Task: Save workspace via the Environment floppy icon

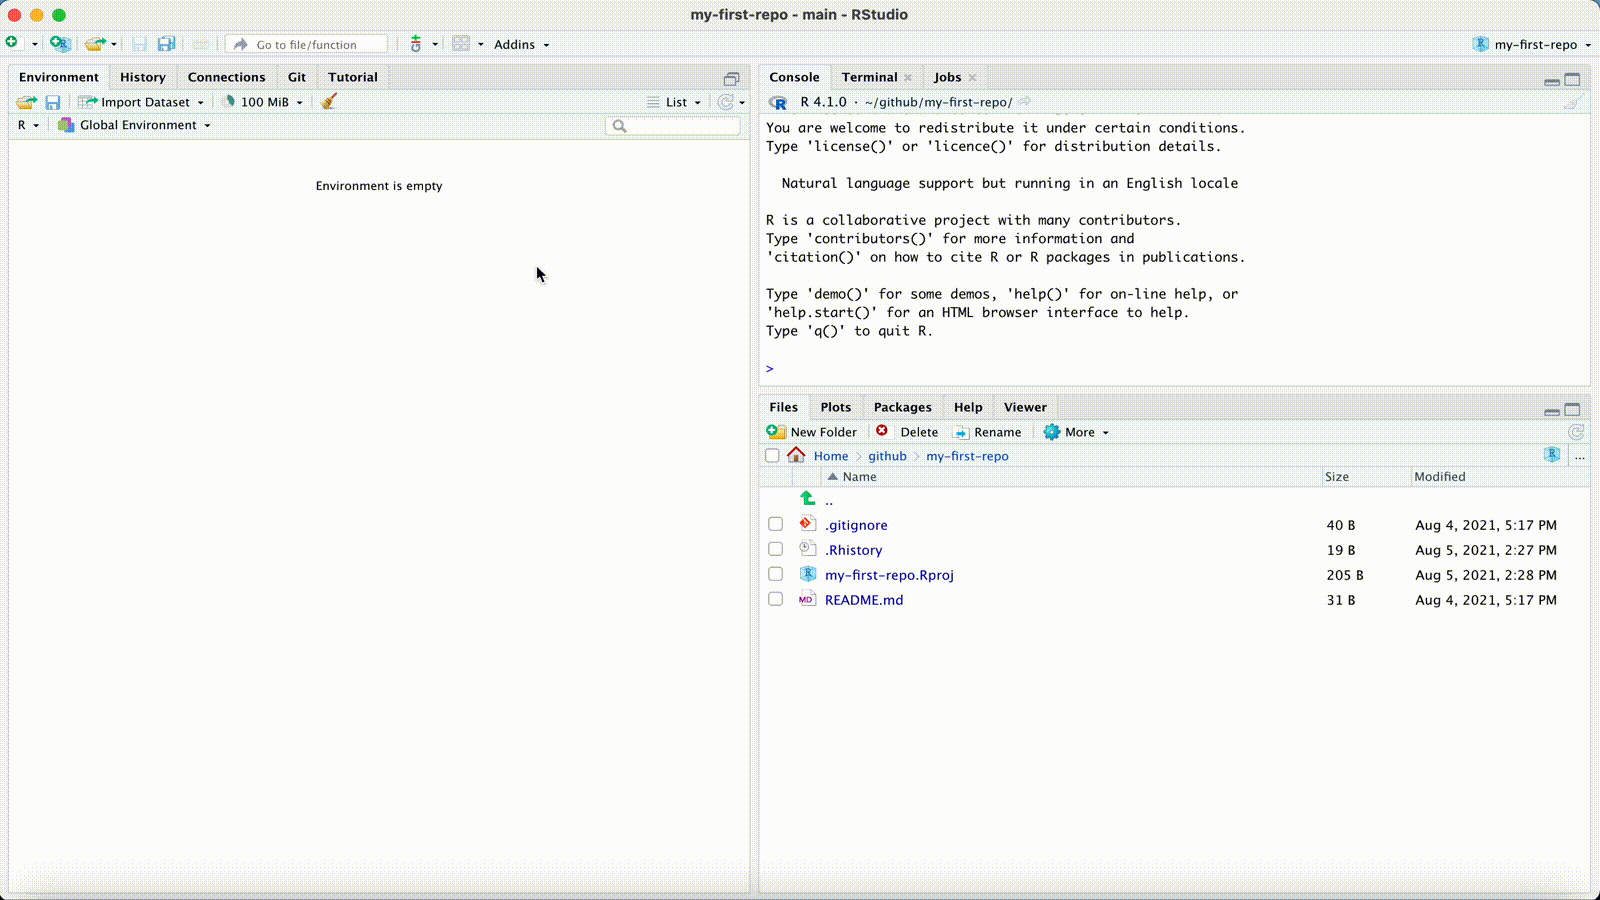Action: (53, 102)
